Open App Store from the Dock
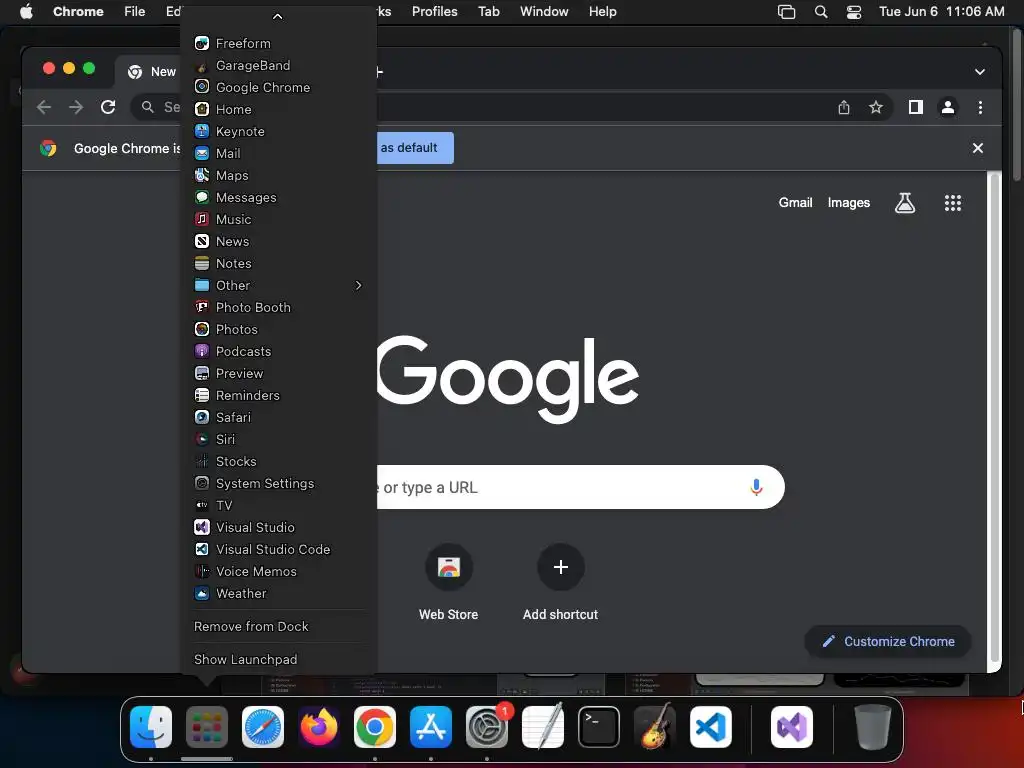Image resolution: width=1024 pixels, height=768 pixels. (431, 727)
